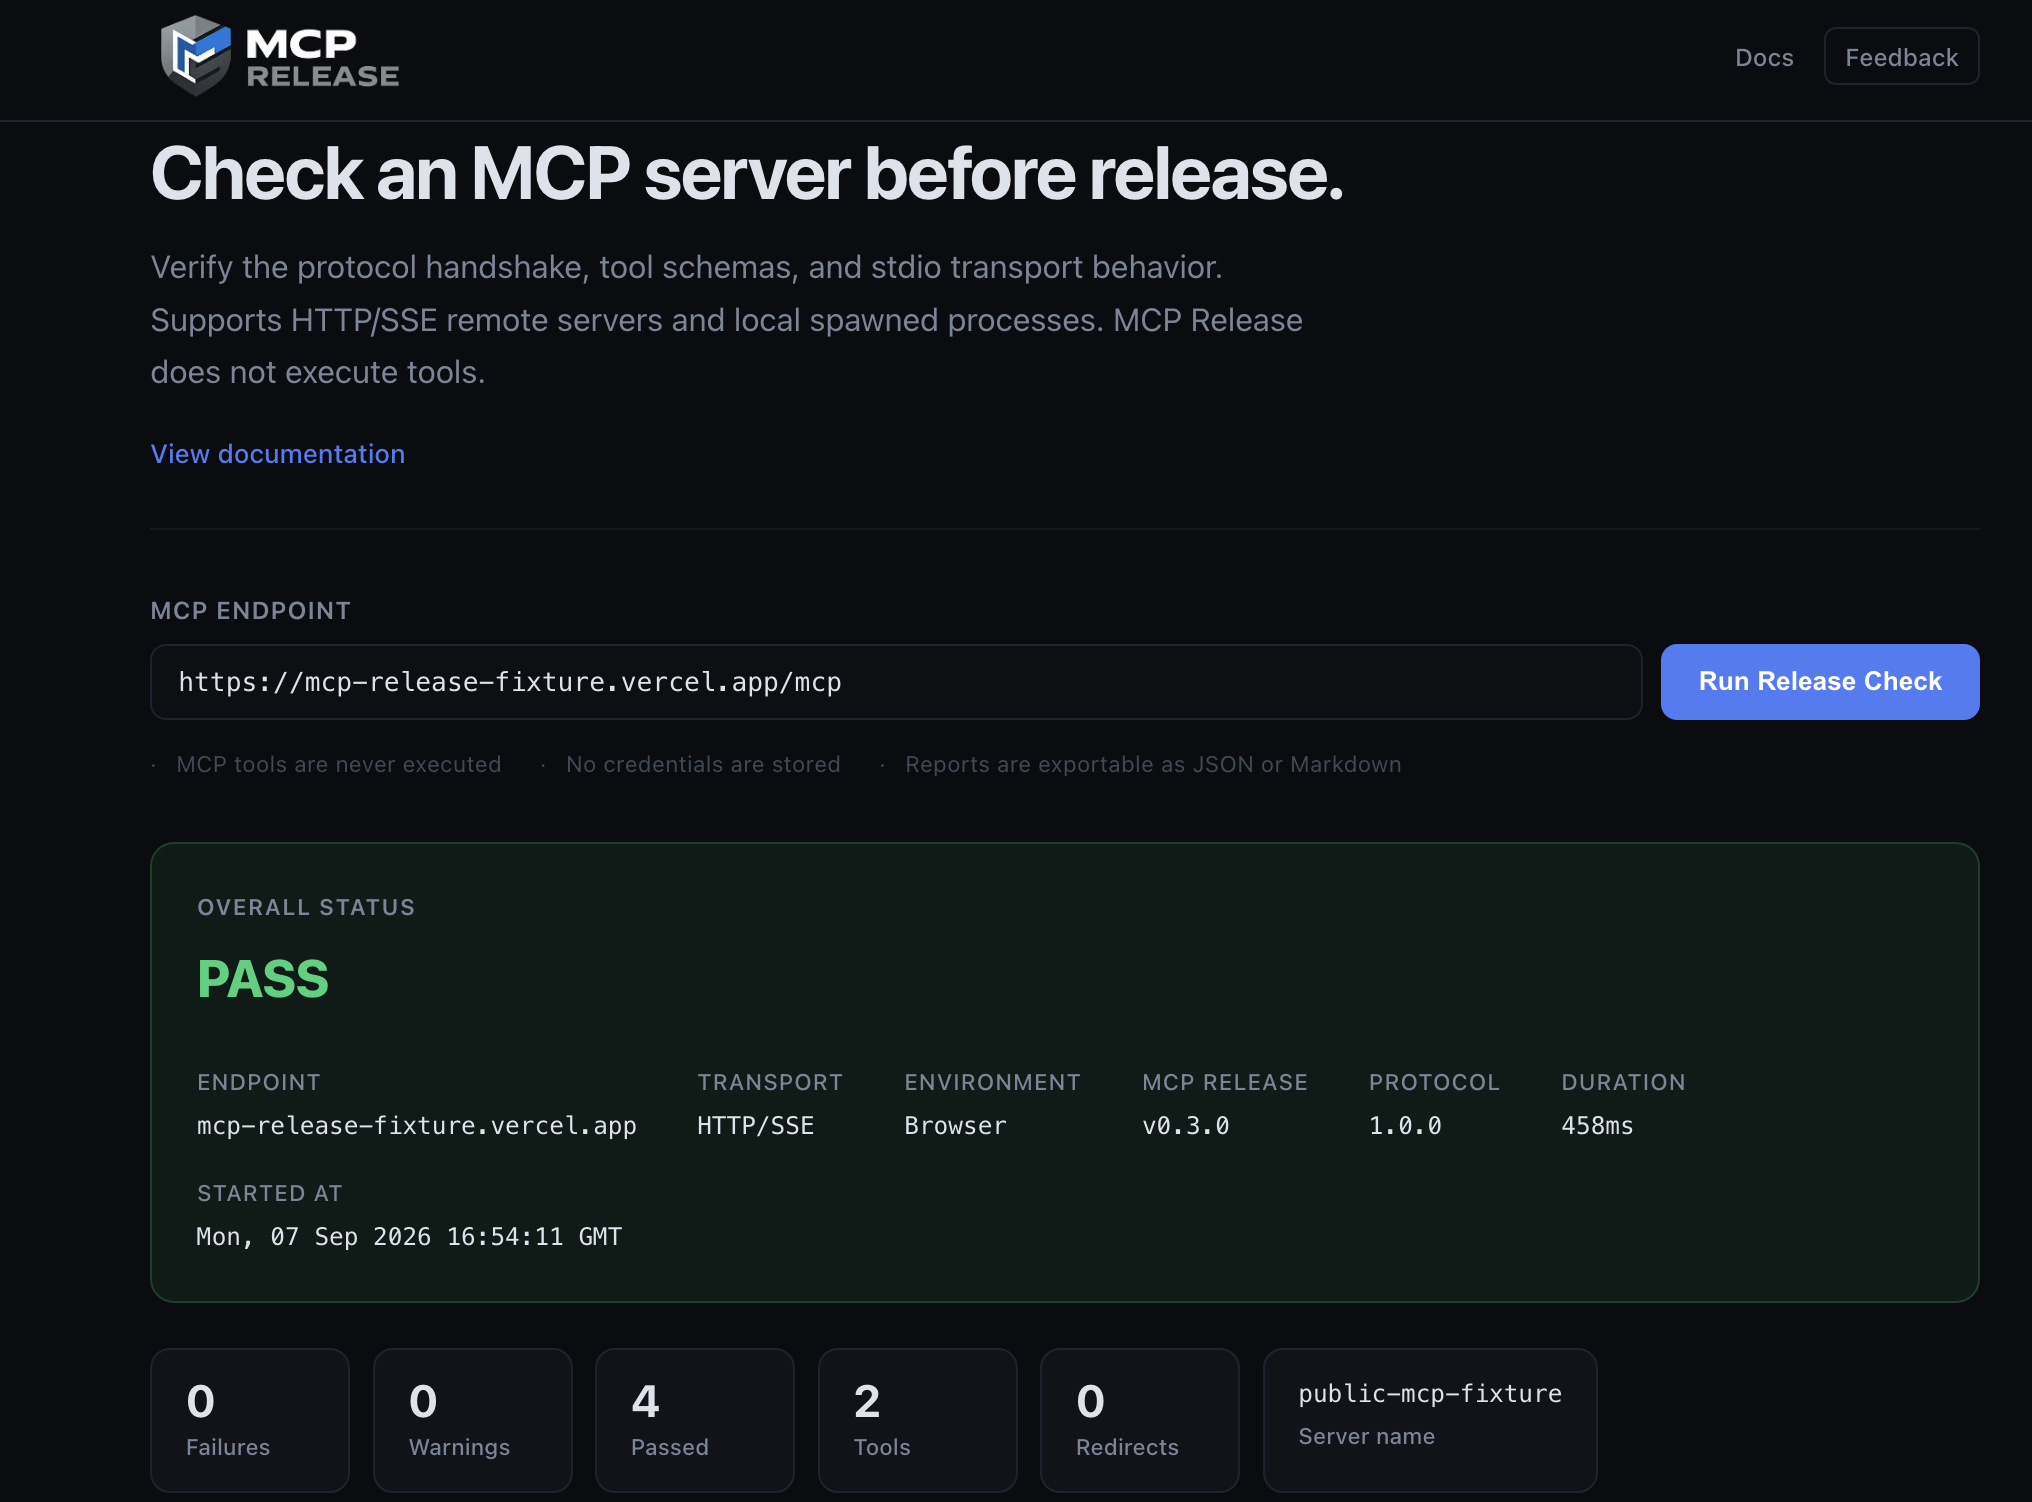Click the HTTP/SSE transport value
Screen dimensions: 2032x1502
(x=756, y=1126)
